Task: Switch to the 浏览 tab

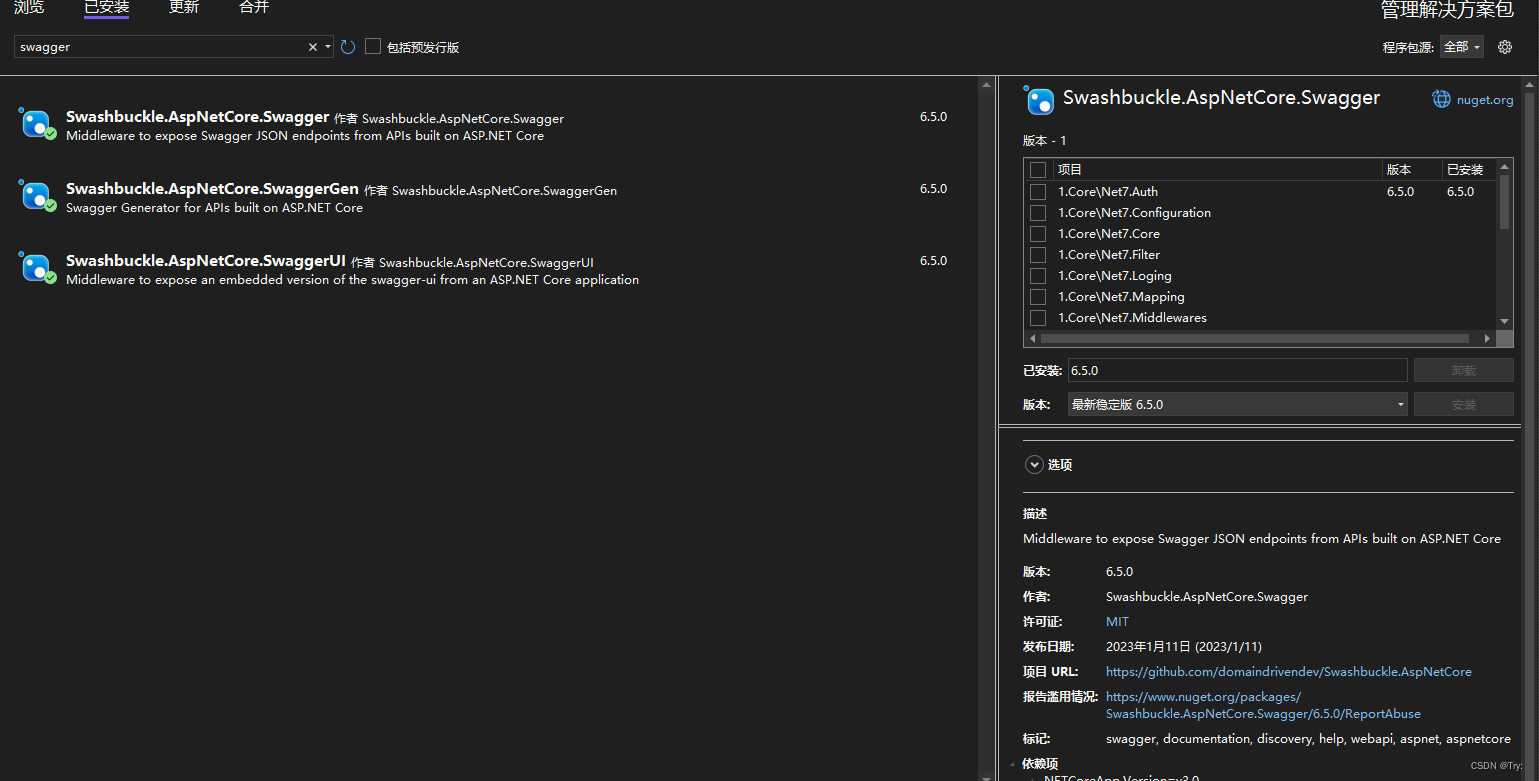Action: pyautogui.click(x=29, y=7)
